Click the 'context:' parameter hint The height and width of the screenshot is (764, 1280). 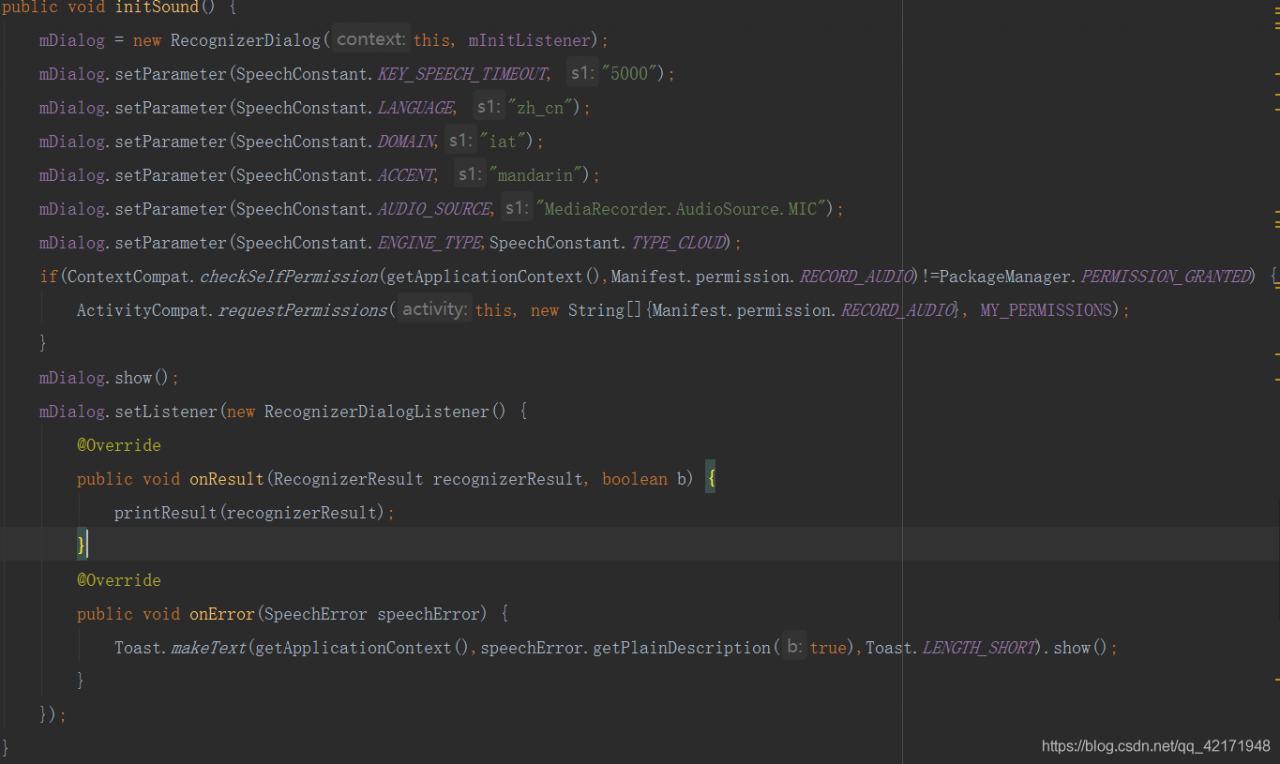(371, 39)
